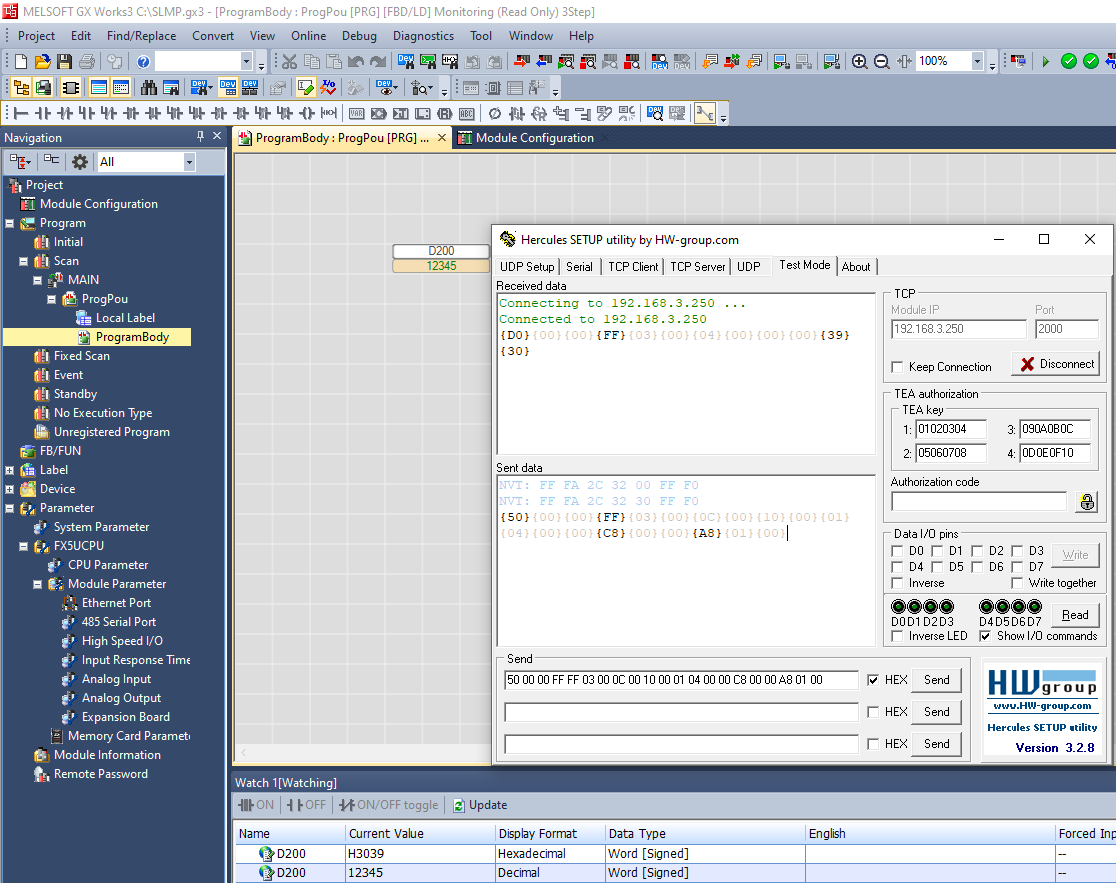This screenshot has height=883, width=1116.
Task: Enable HEX for the third Send line
Action: click(x=873, y=744)
